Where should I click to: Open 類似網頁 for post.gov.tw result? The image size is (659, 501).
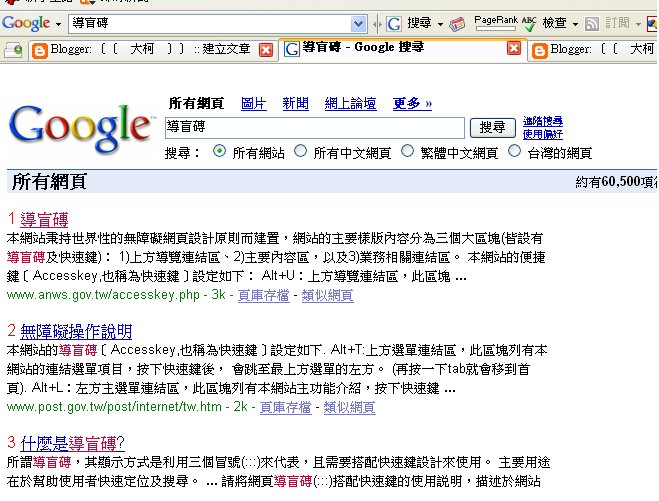click(350, 407)
